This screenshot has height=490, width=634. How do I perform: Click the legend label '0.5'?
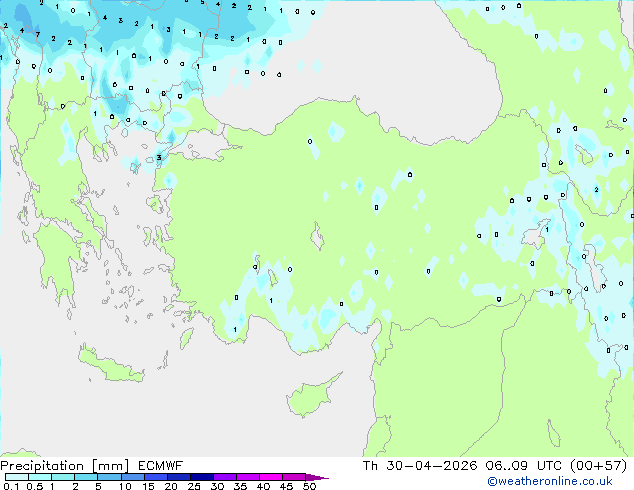[x=34, y=486]
